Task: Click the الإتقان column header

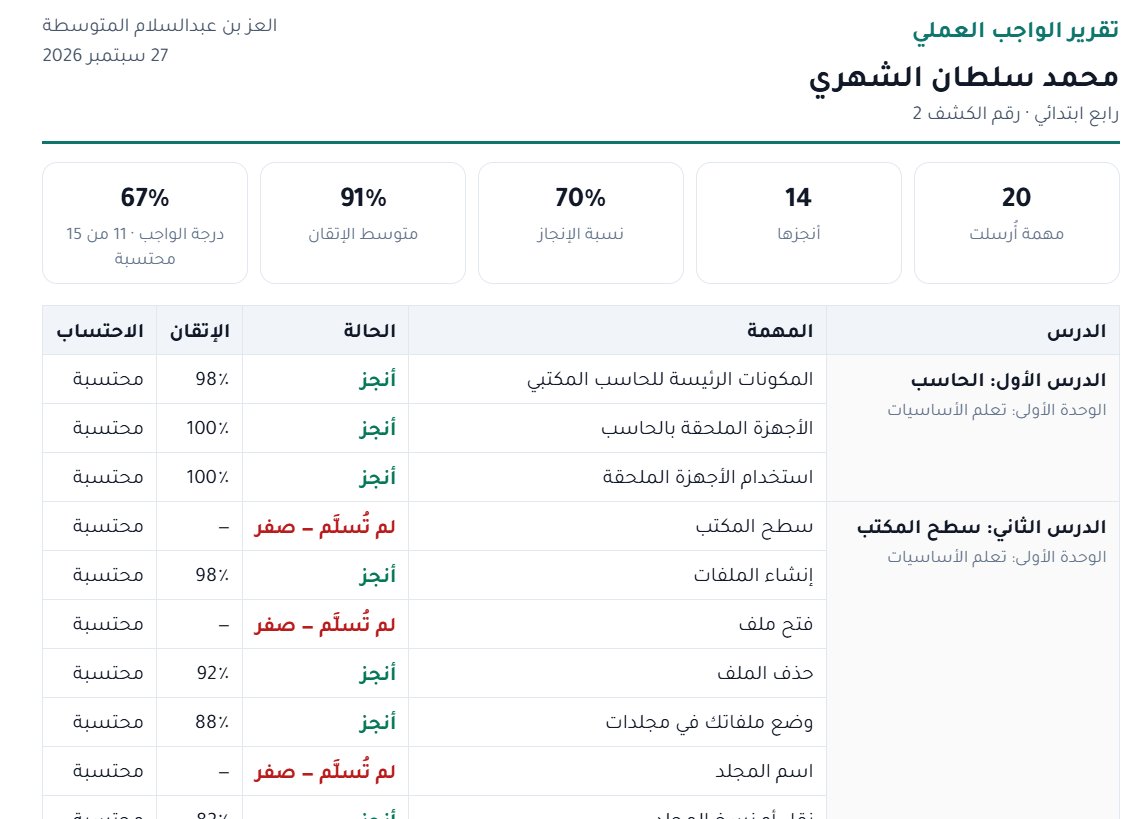Action: [199, 331]
